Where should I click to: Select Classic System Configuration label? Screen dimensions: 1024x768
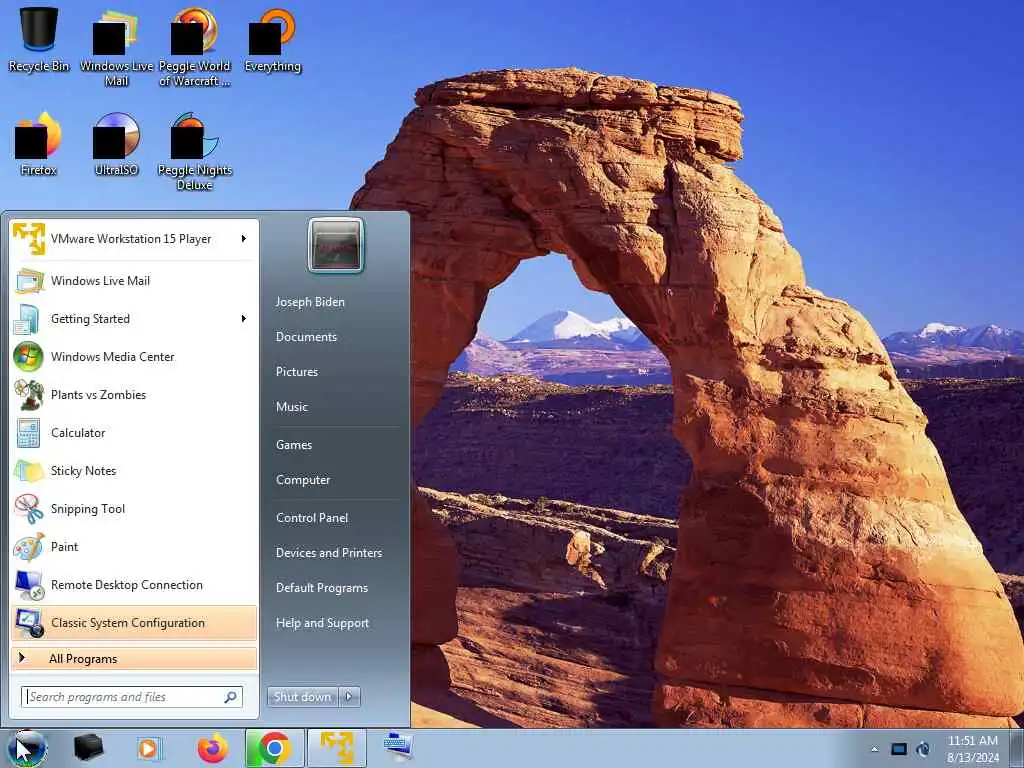[128, 623]
